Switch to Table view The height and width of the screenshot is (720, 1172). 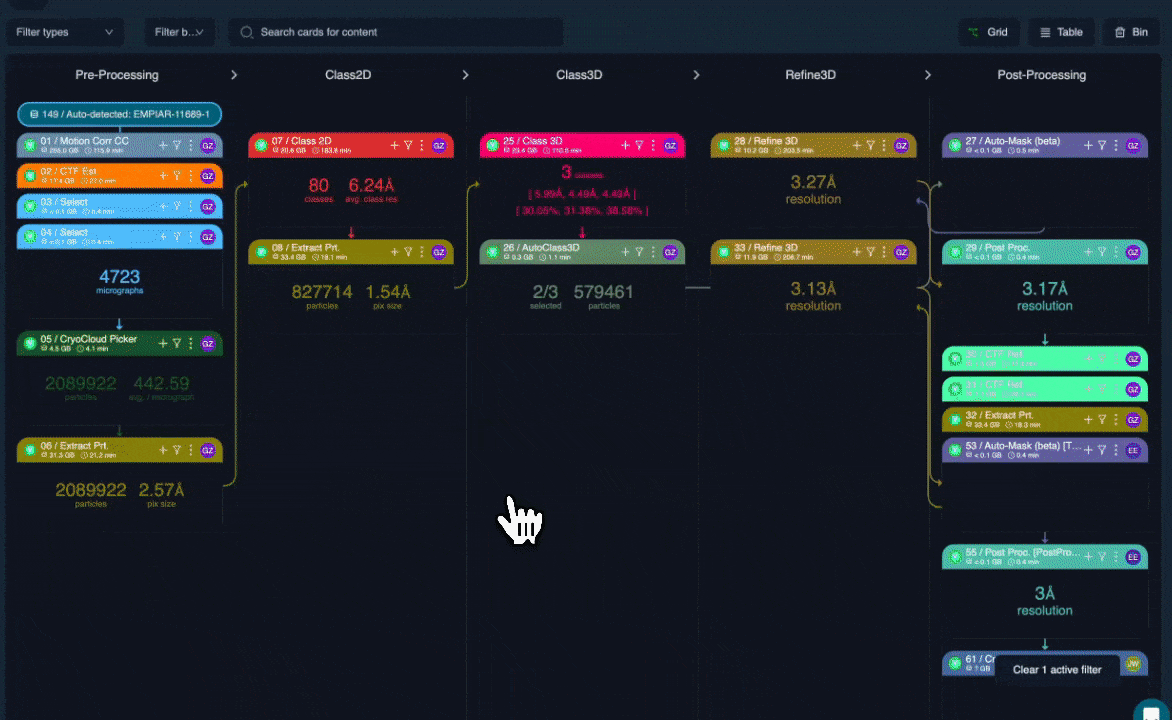1061,32
